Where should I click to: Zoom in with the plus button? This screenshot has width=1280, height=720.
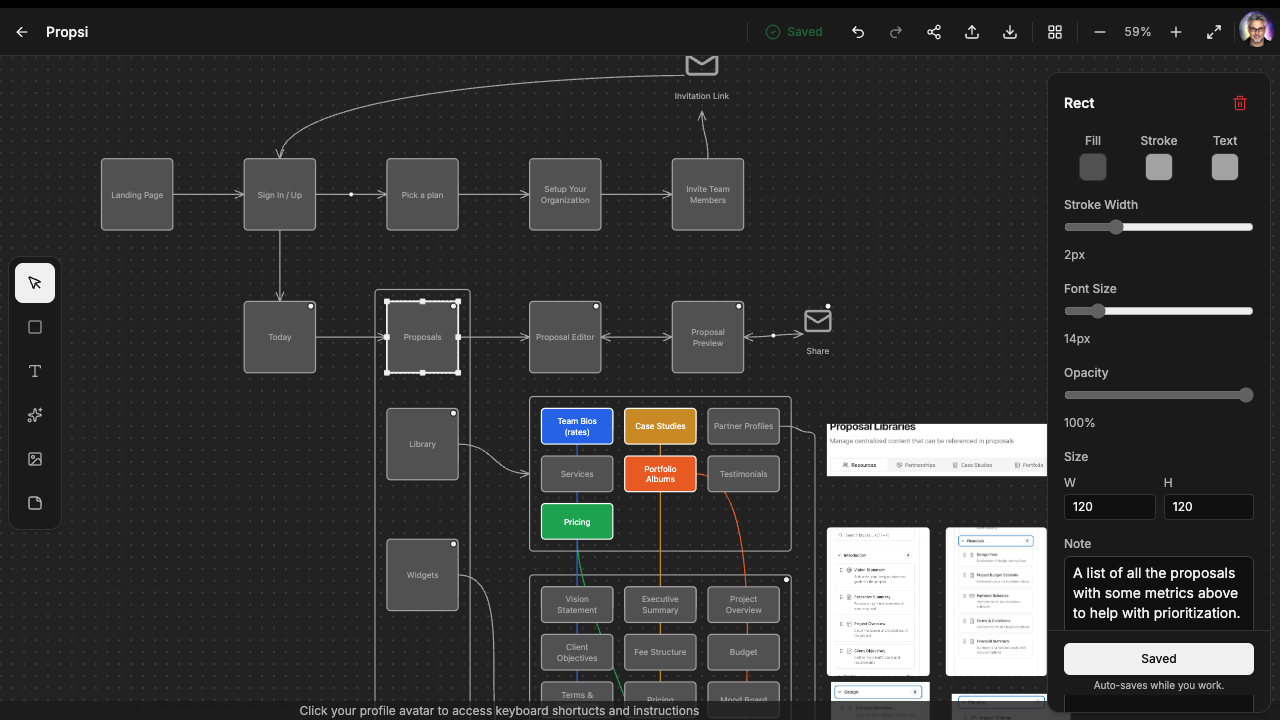1176,32
